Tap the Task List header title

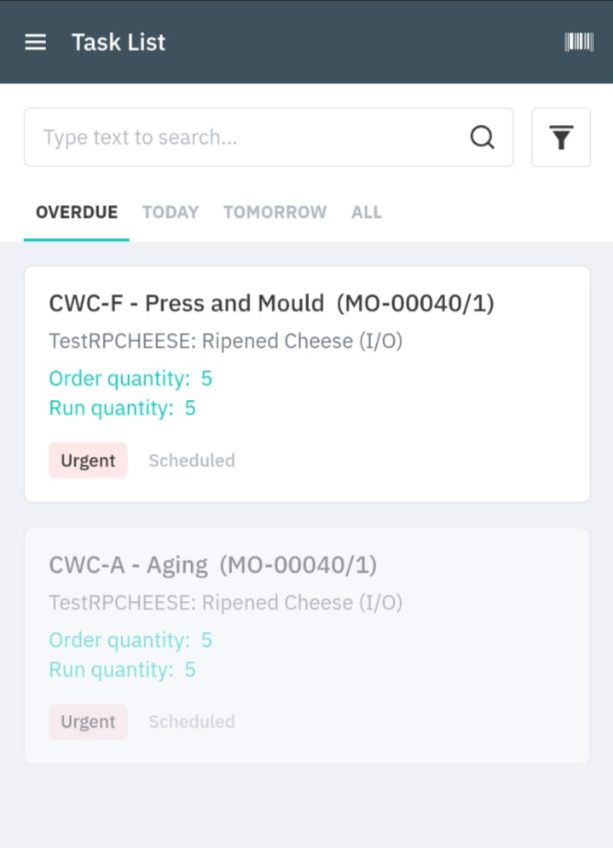coord(118,42)
